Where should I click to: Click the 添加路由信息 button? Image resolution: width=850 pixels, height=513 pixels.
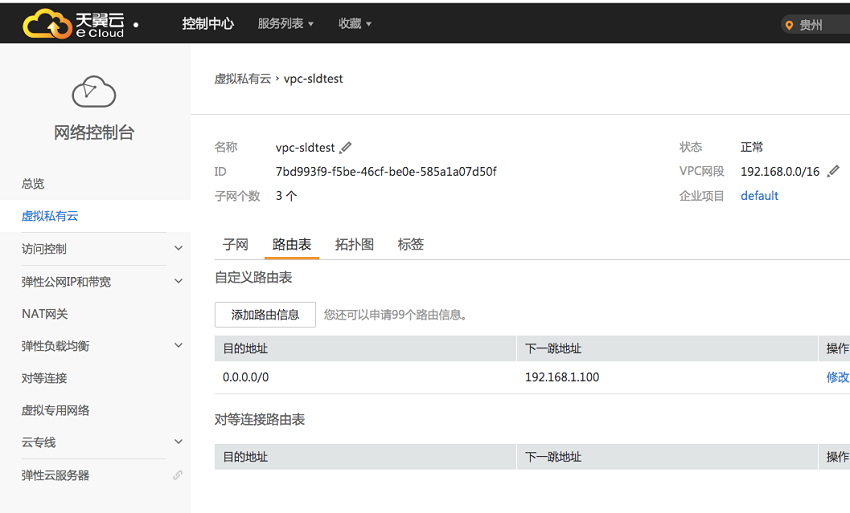tap(265, 315)
